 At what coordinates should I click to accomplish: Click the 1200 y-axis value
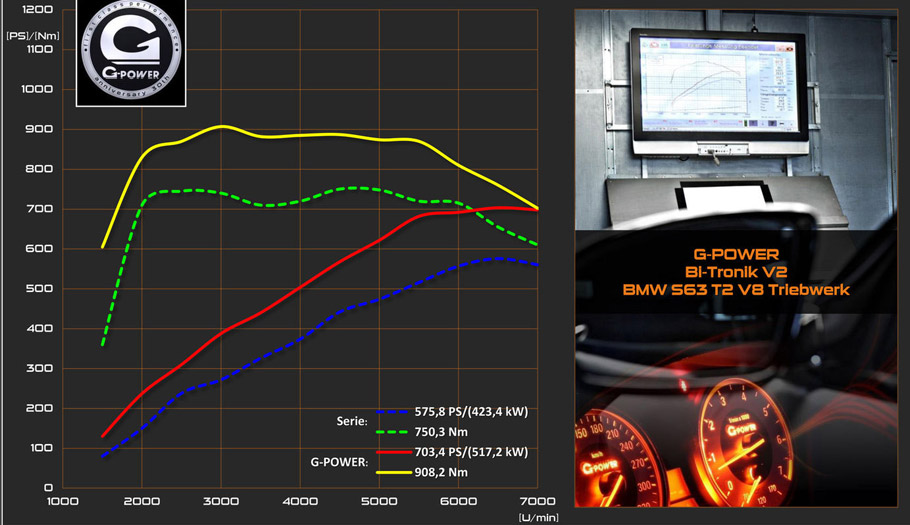coord(37,9)
